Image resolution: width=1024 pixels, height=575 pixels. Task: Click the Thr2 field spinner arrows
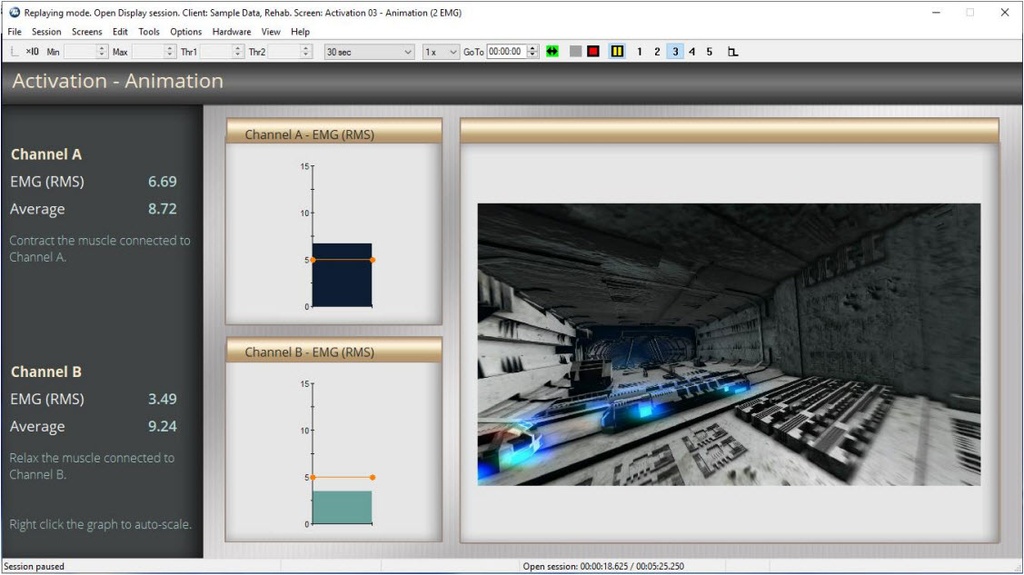pos(306,52)
